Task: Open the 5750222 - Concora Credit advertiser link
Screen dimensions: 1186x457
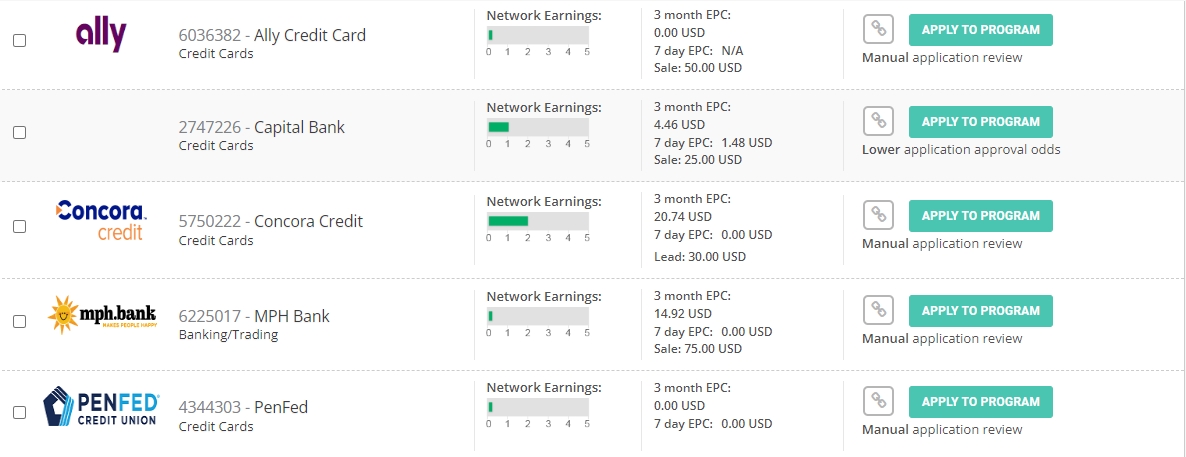Action: click(x=271, y=221)
